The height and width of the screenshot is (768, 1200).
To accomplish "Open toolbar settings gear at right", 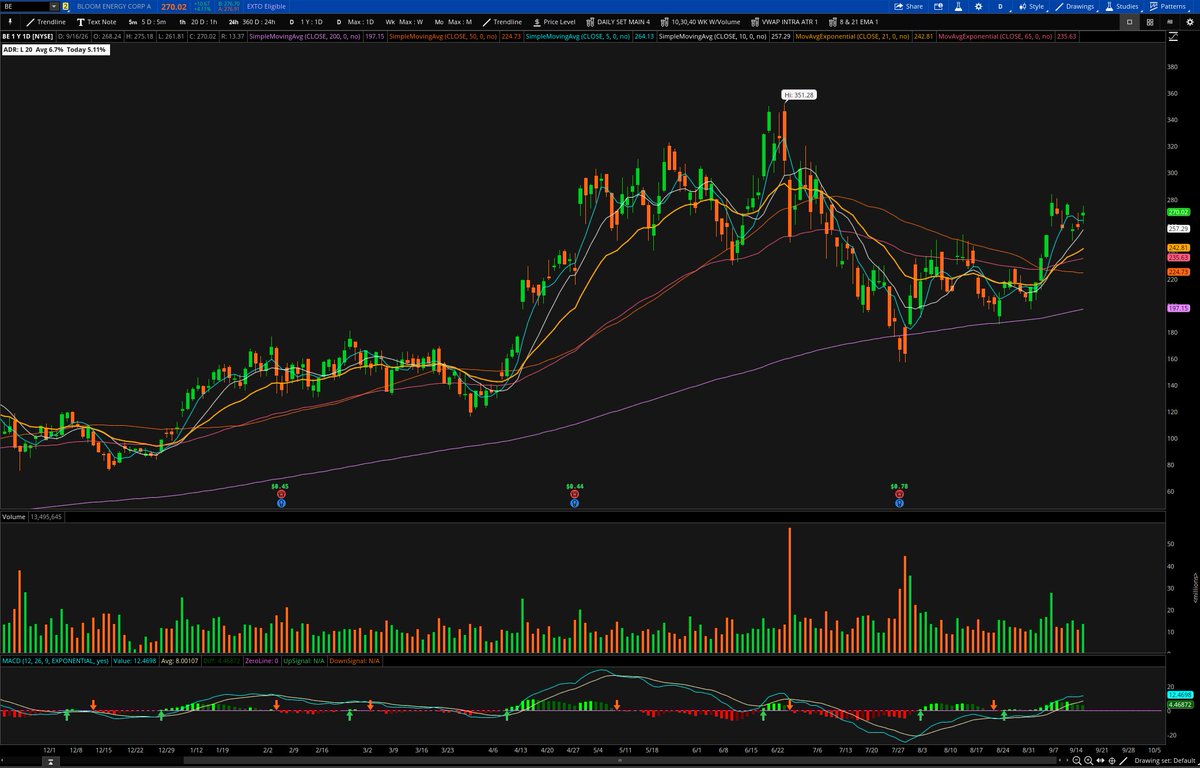I will tap(1190, 21).
